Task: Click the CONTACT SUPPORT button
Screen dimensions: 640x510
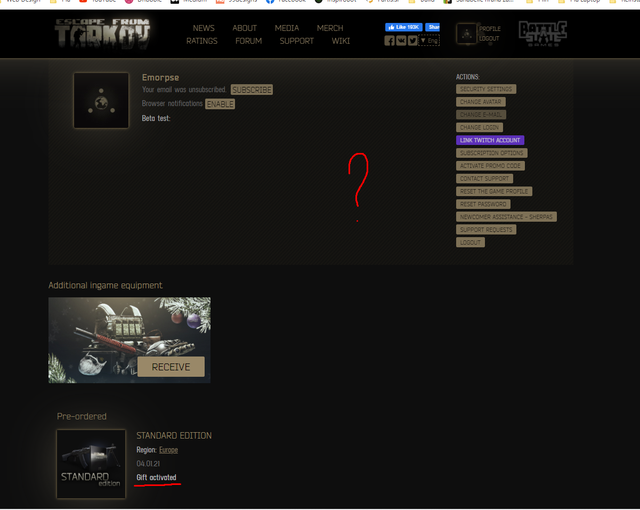Action: (484, 178)
